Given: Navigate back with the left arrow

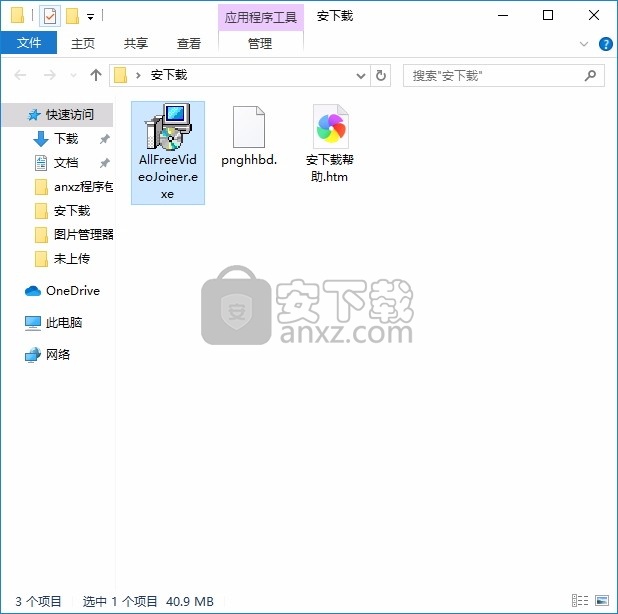Looking at the screenshot, I should pos(21,75).
